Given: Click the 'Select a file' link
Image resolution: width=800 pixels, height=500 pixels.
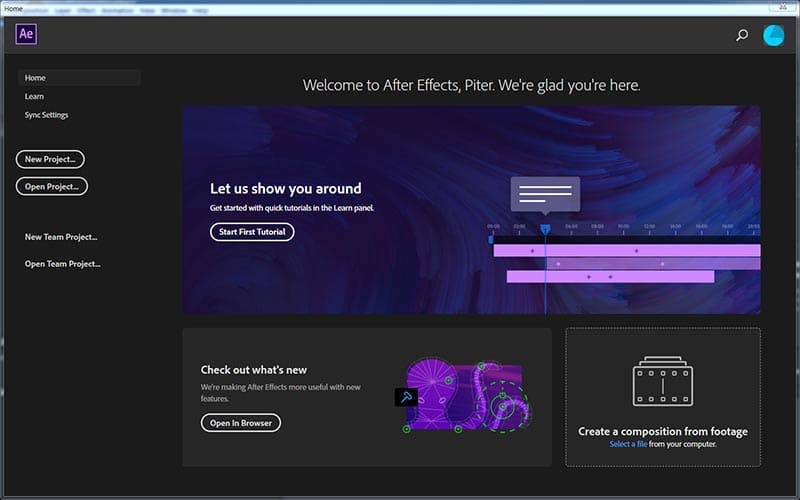Looking at the screenshot, I should tap(628, 444).
